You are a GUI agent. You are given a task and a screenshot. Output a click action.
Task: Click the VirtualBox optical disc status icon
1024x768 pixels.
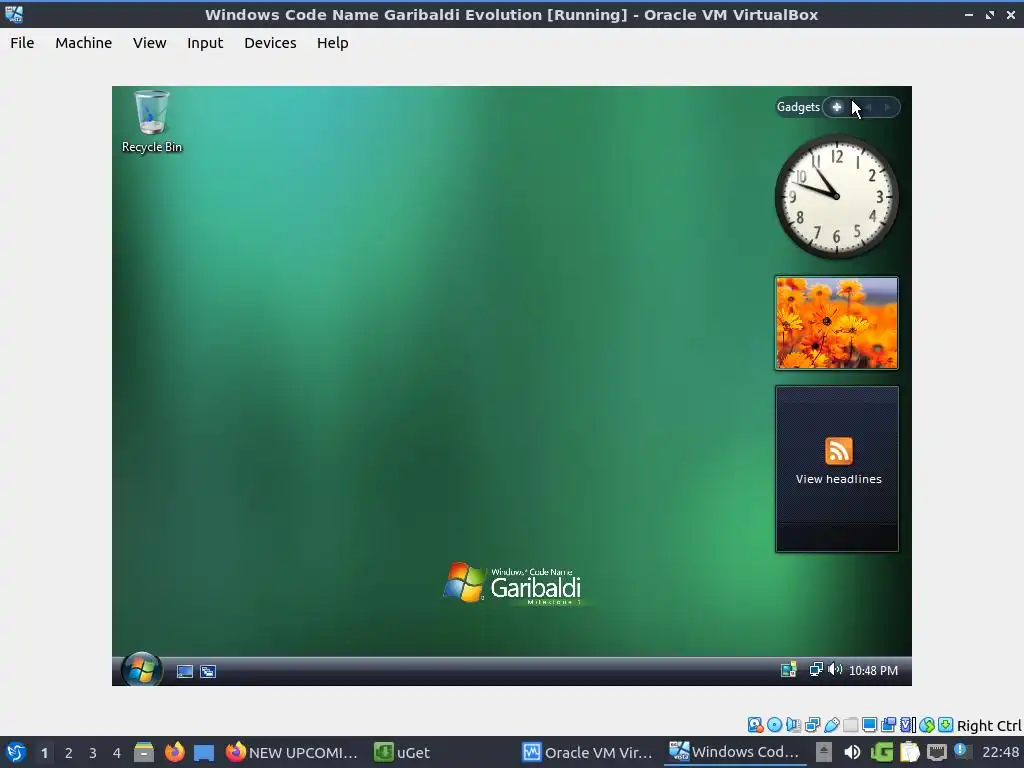tap(775, 725)
